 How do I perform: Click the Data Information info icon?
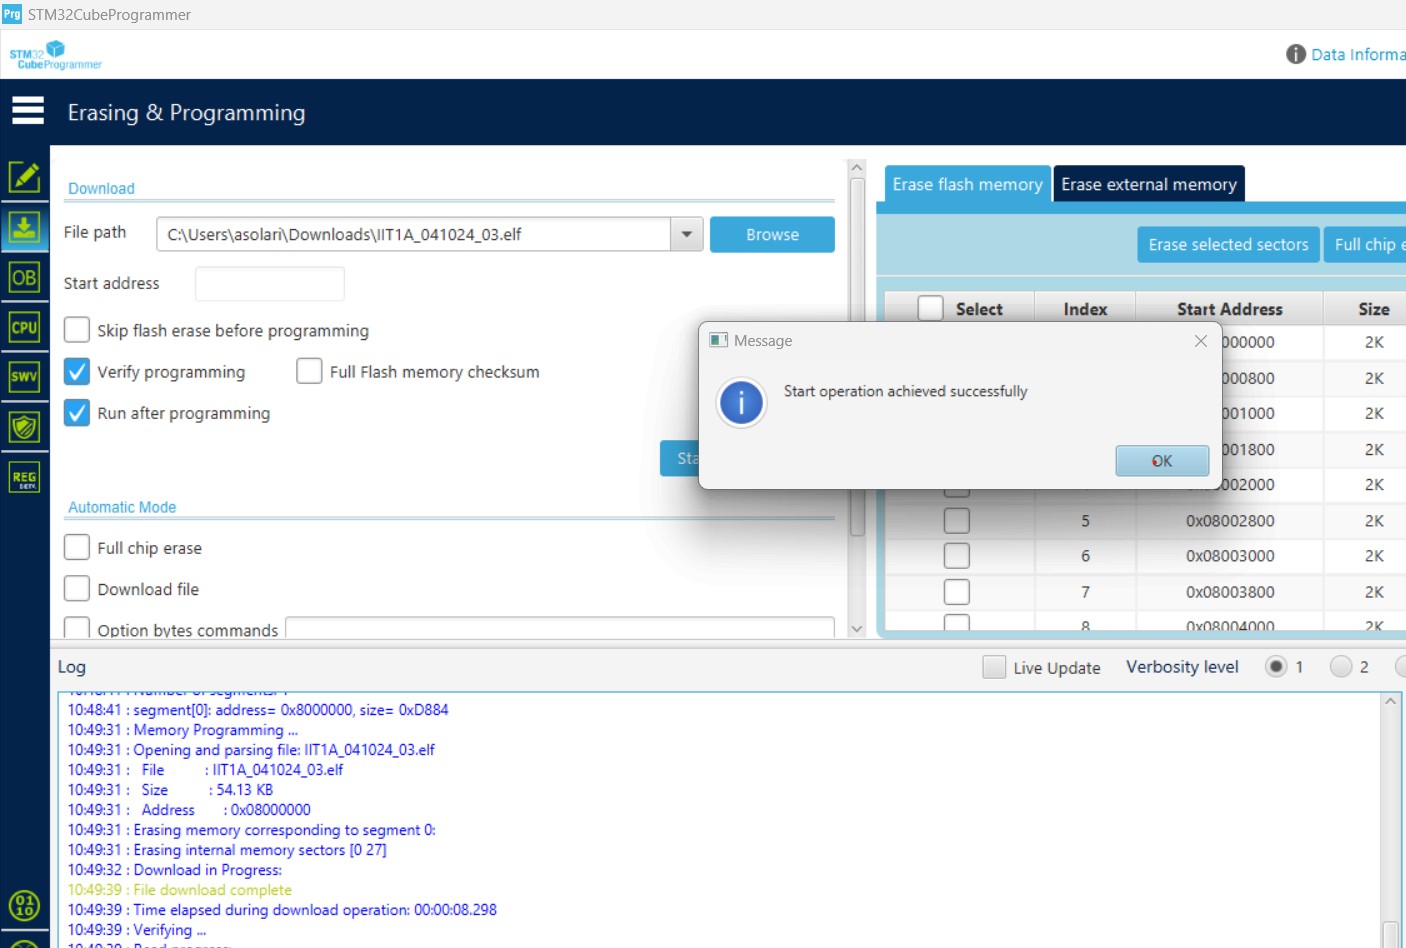pyautogui.click(x=1296, y=54)
